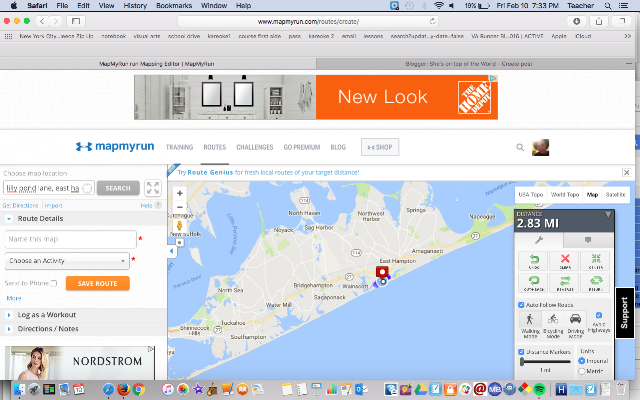Toggle Avoid Highways checkbox
The height and width of the screenshot is (400, 640).
click(599, 315)
